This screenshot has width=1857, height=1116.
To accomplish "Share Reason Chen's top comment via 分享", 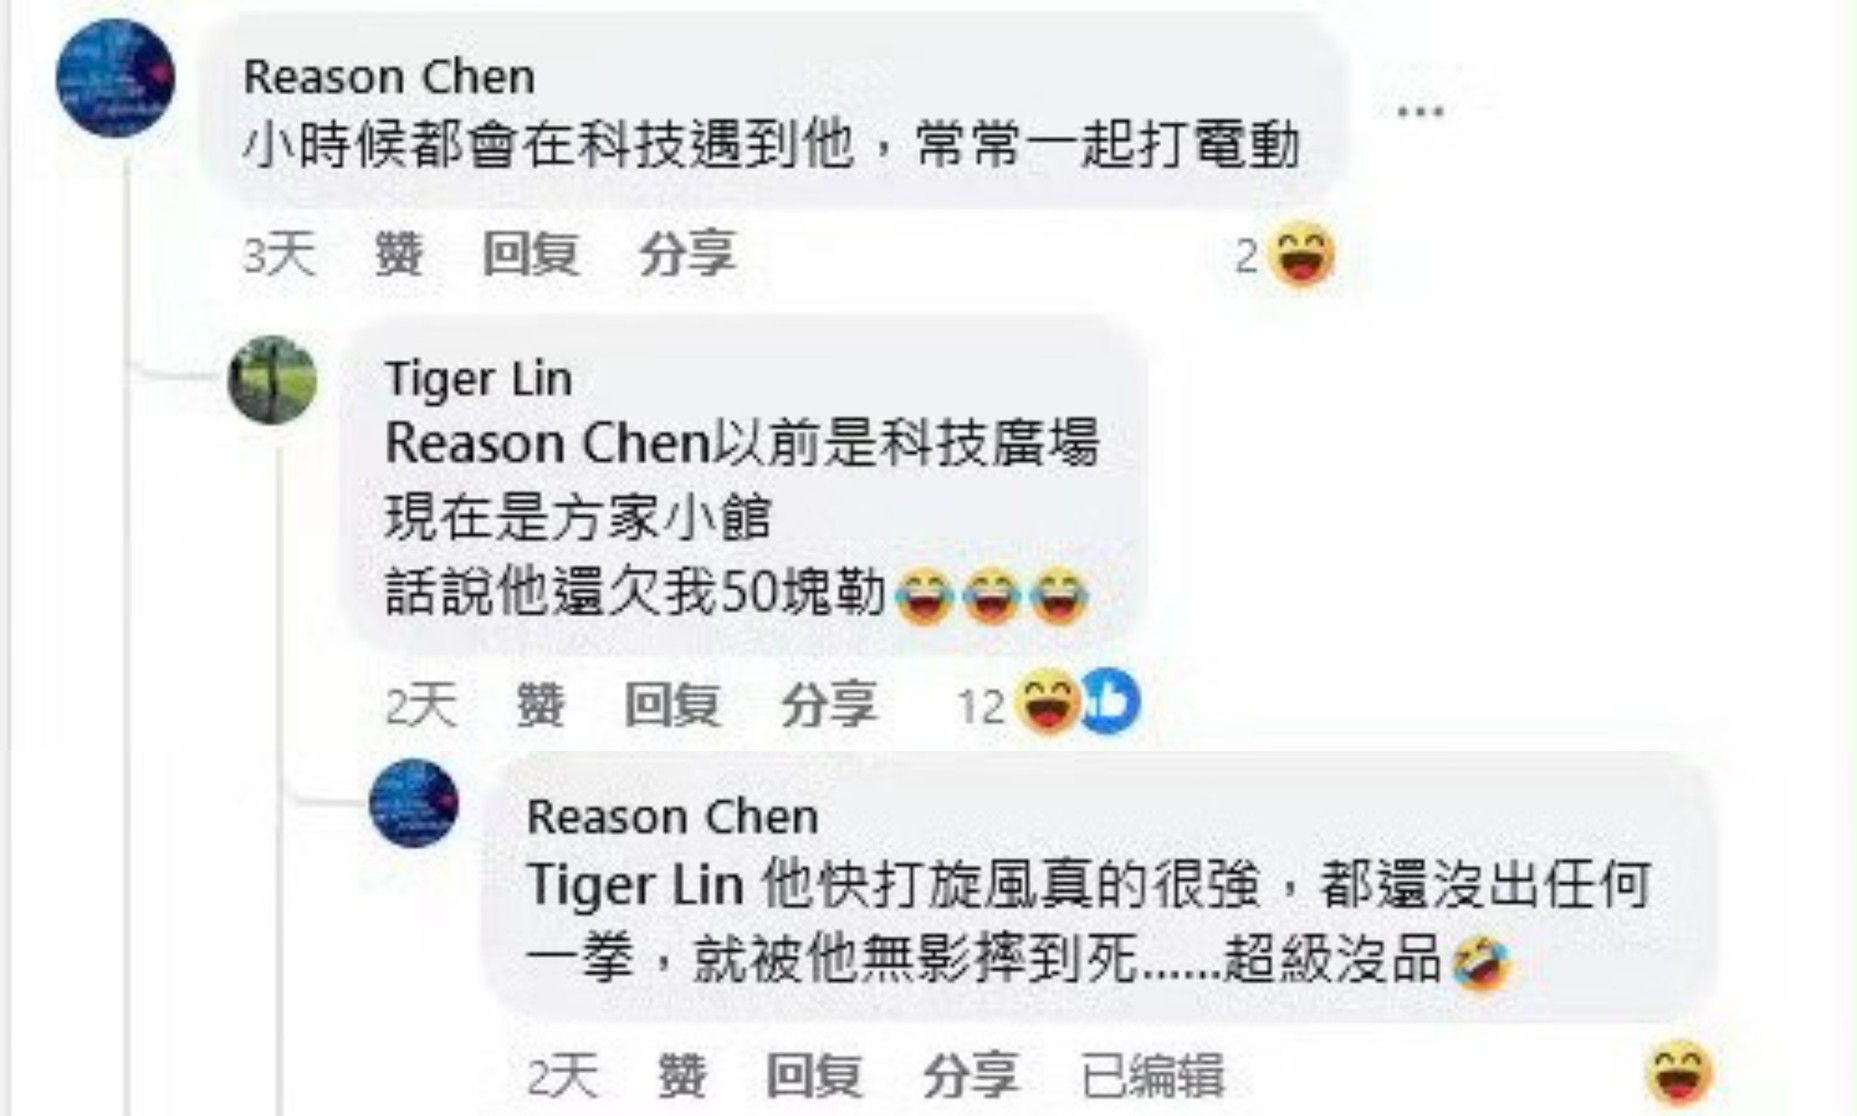I will point(688,254).
